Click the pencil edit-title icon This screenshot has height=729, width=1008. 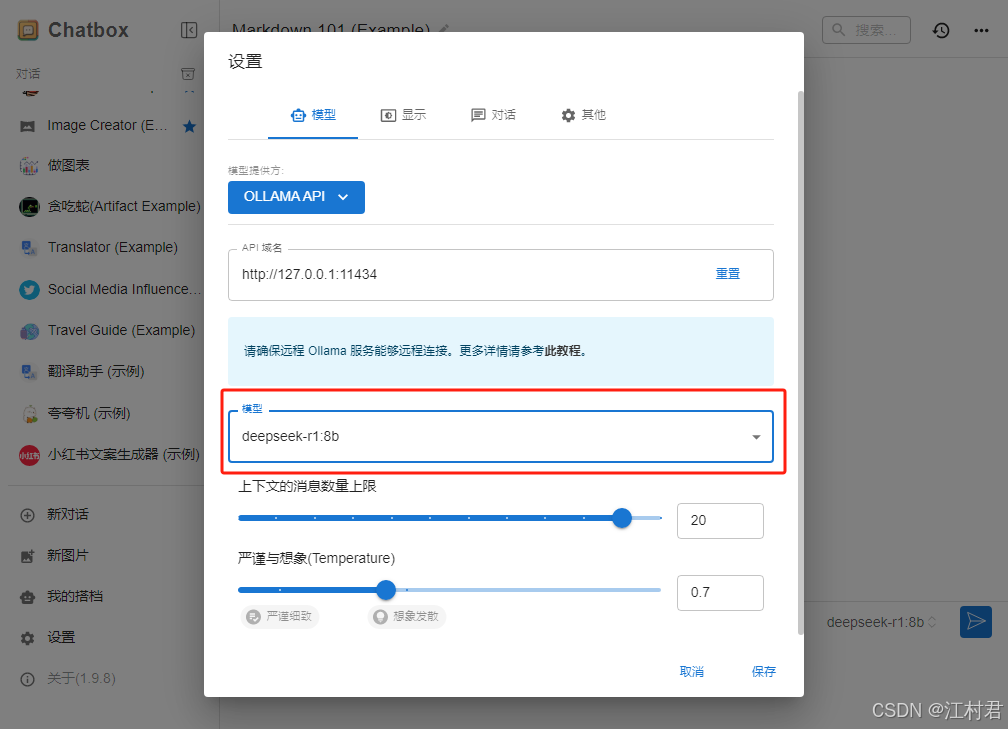point(444,28)
